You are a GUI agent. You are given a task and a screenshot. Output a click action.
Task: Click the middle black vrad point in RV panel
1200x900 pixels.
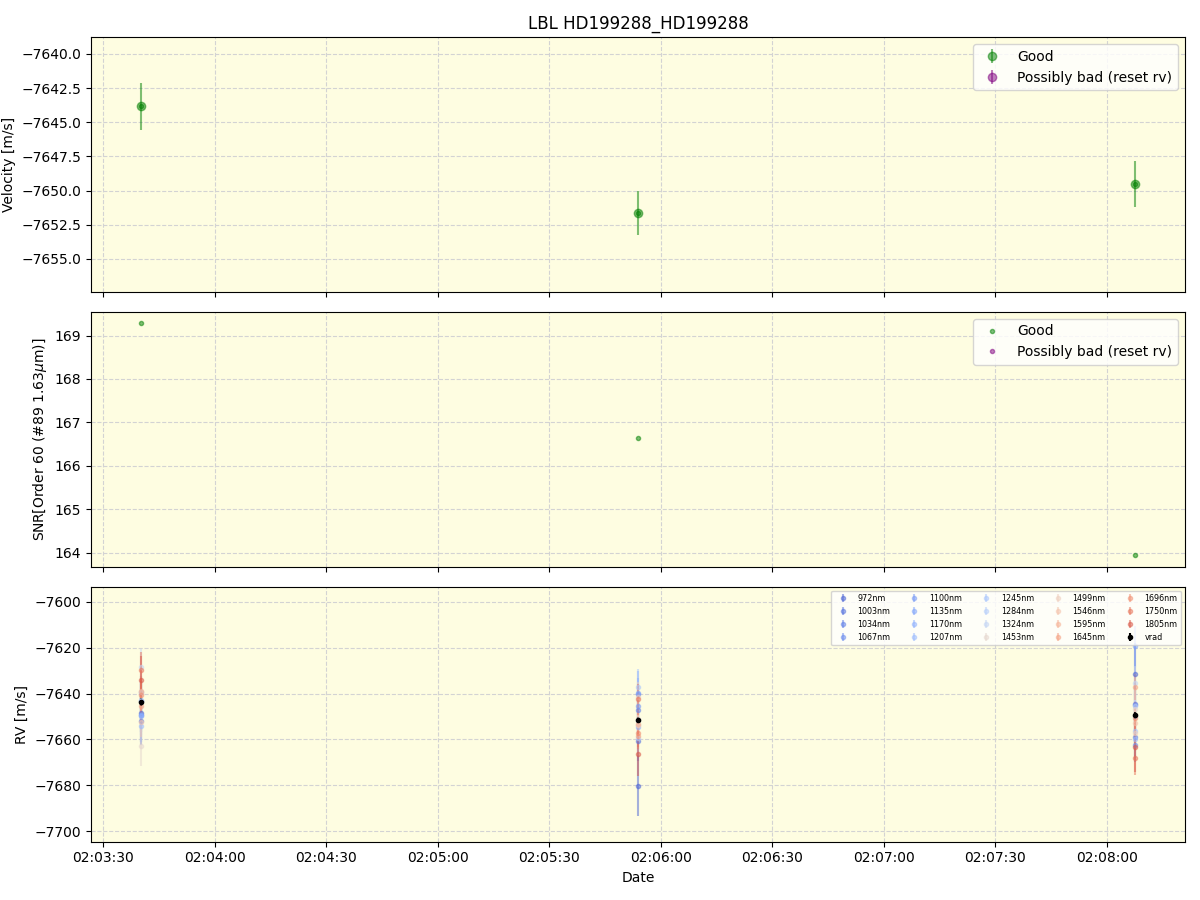click(638, 720)
